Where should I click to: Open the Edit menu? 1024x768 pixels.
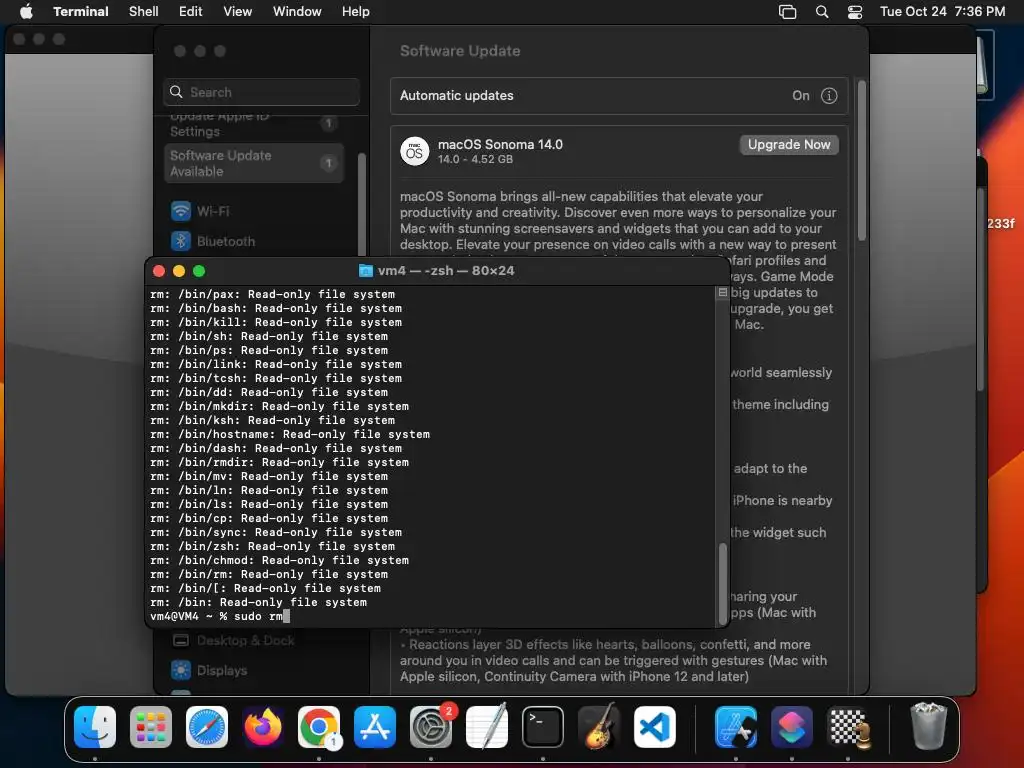click(x=190, y=11)
